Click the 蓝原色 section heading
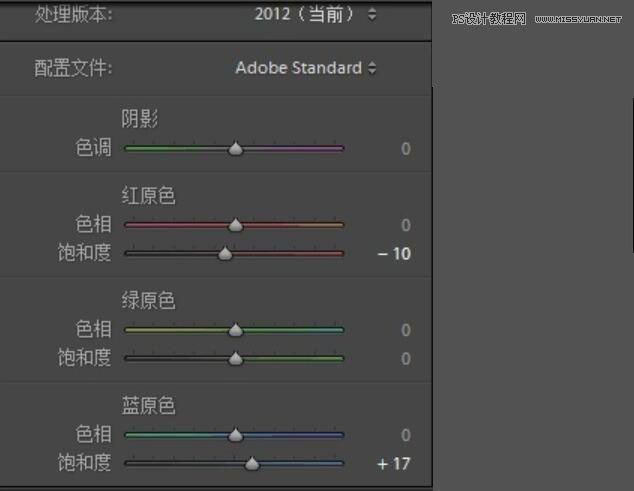 coord(148,406)
